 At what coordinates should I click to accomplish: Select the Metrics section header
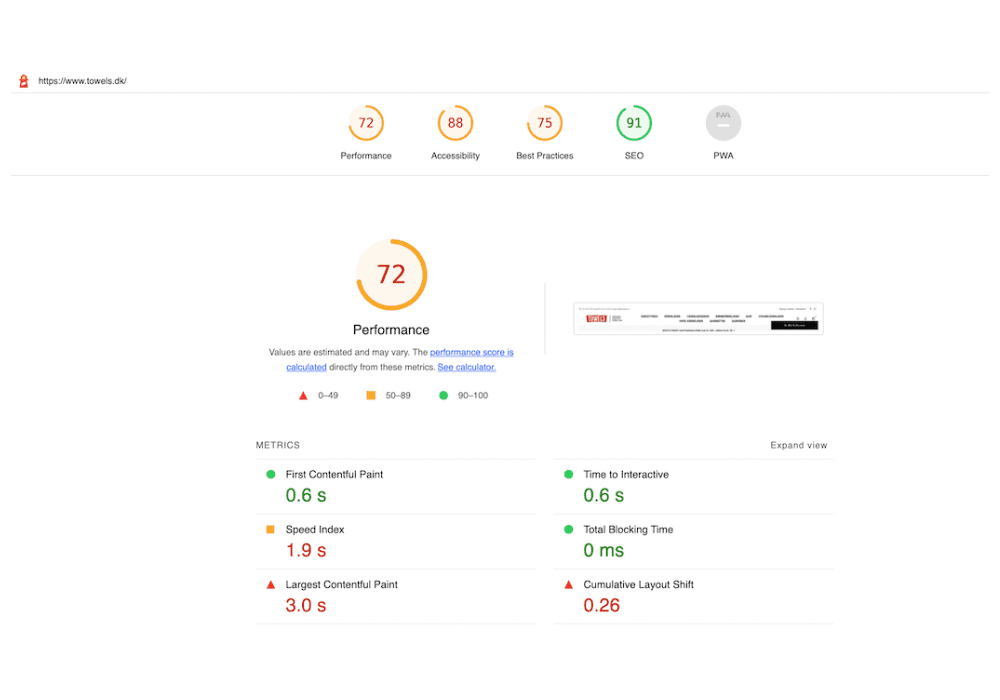277,445
